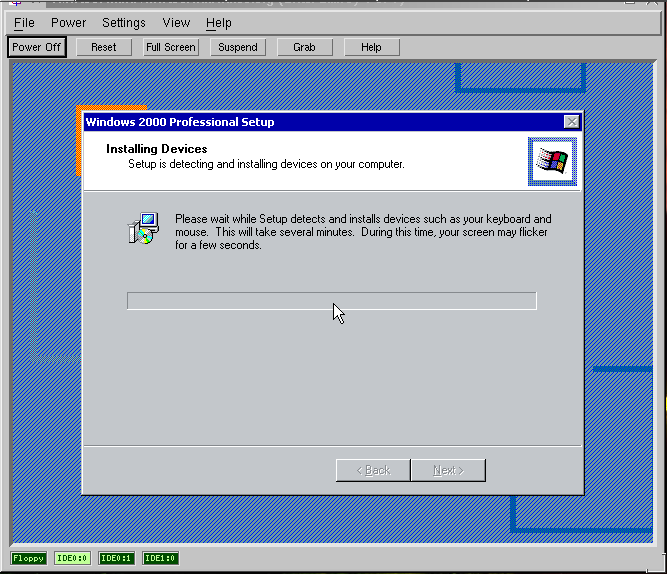Suspend the virtual machine

(x=238, y=47)
